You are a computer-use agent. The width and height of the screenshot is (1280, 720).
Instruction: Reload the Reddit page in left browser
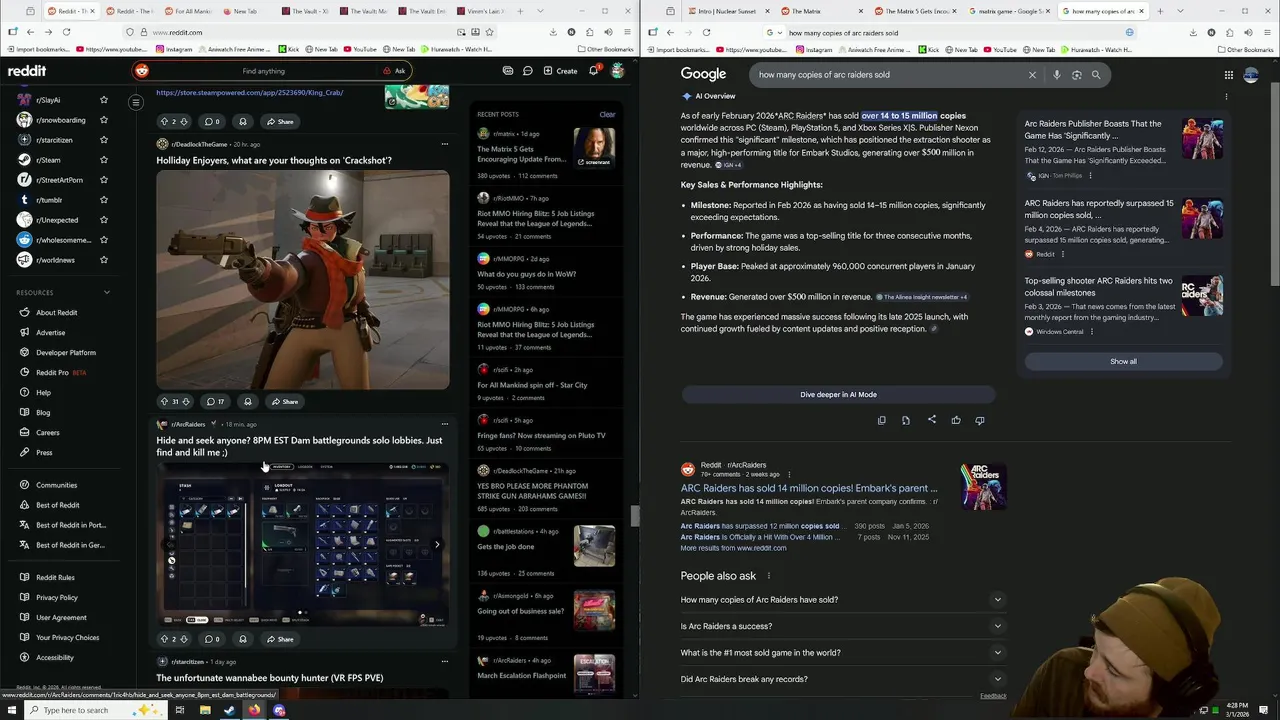click(x=66, y=32)
